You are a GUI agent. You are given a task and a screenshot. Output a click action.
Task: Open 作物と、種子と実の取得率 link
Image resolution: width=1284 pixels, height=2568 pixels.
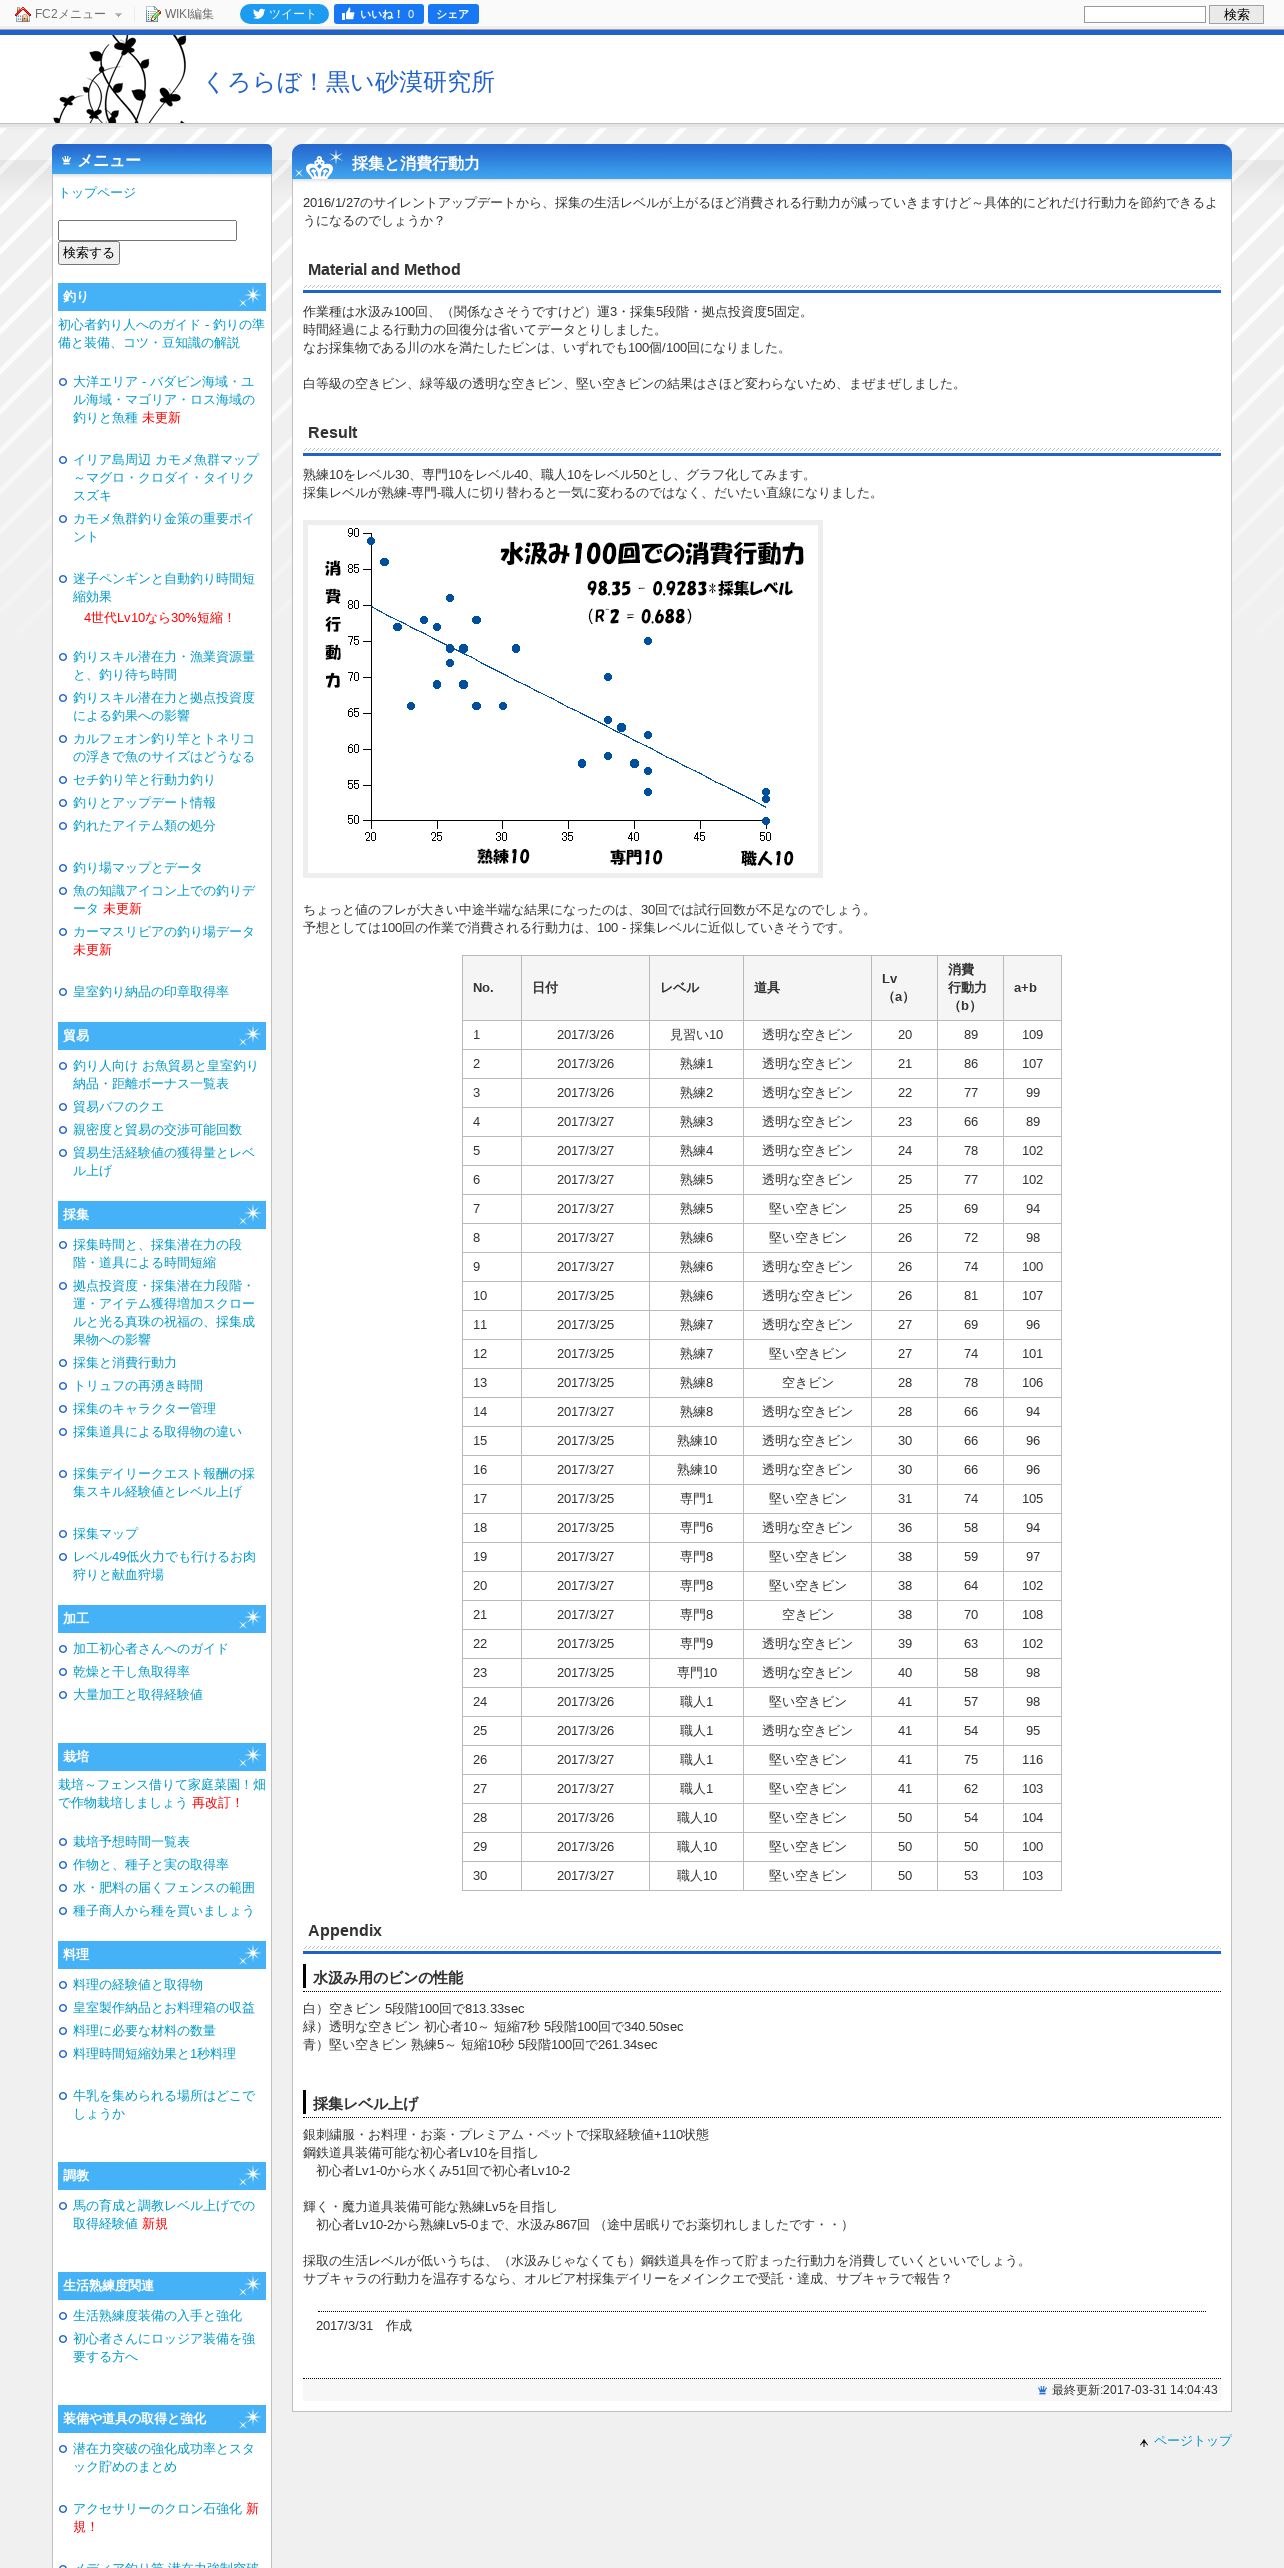pyautogui.click(x=150, y=1864)
